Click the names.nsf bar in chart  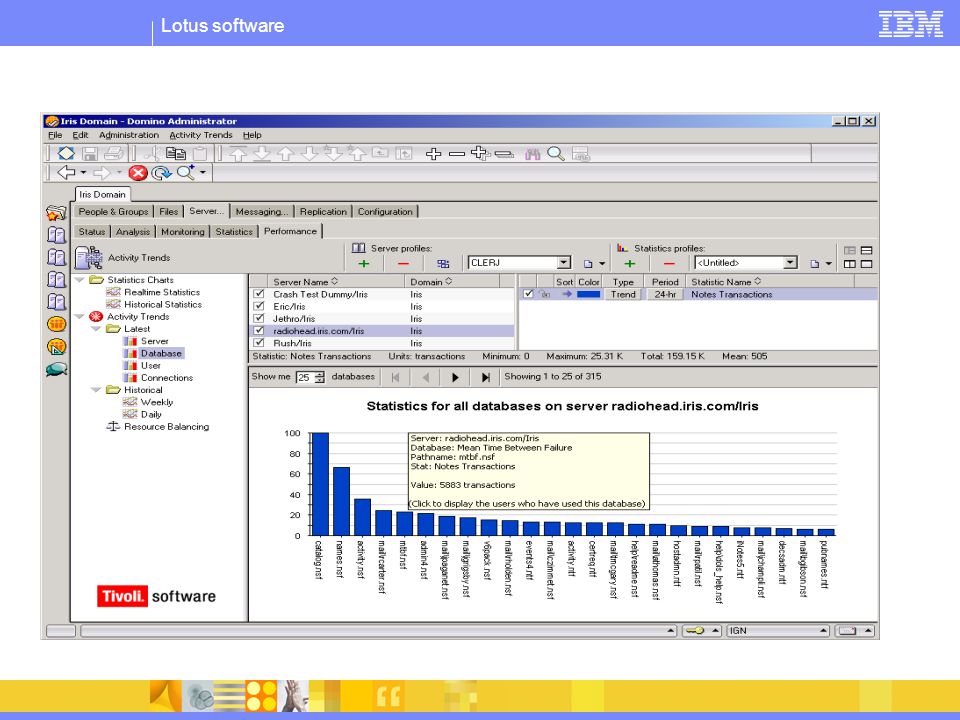pyautogui.click(x=341, y=501)
